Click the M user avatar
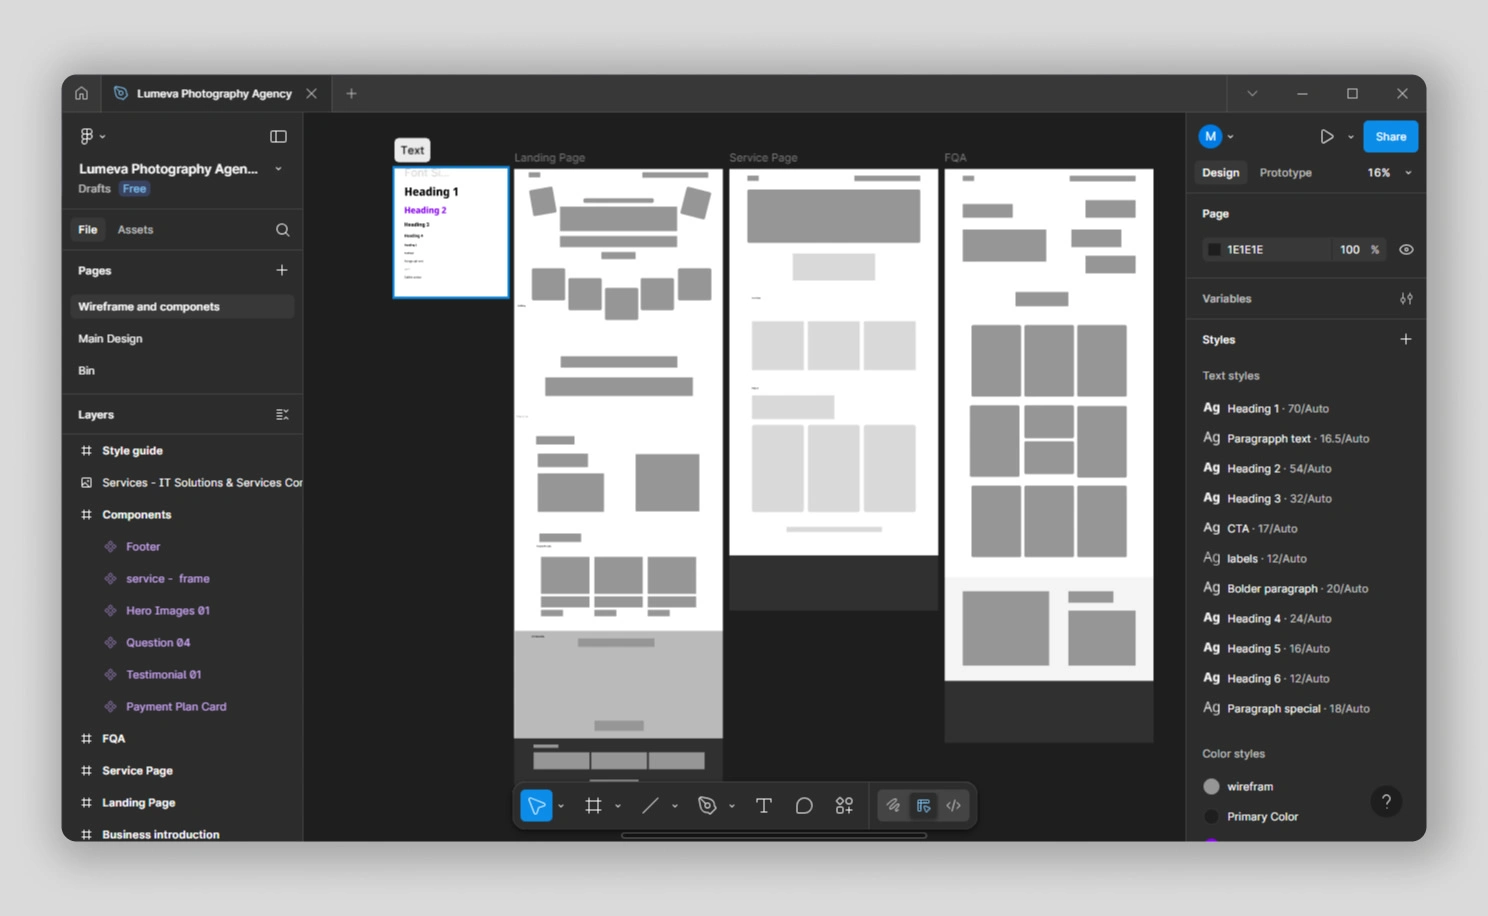This screenshot has height=916, width=1488. [1210, 136]
